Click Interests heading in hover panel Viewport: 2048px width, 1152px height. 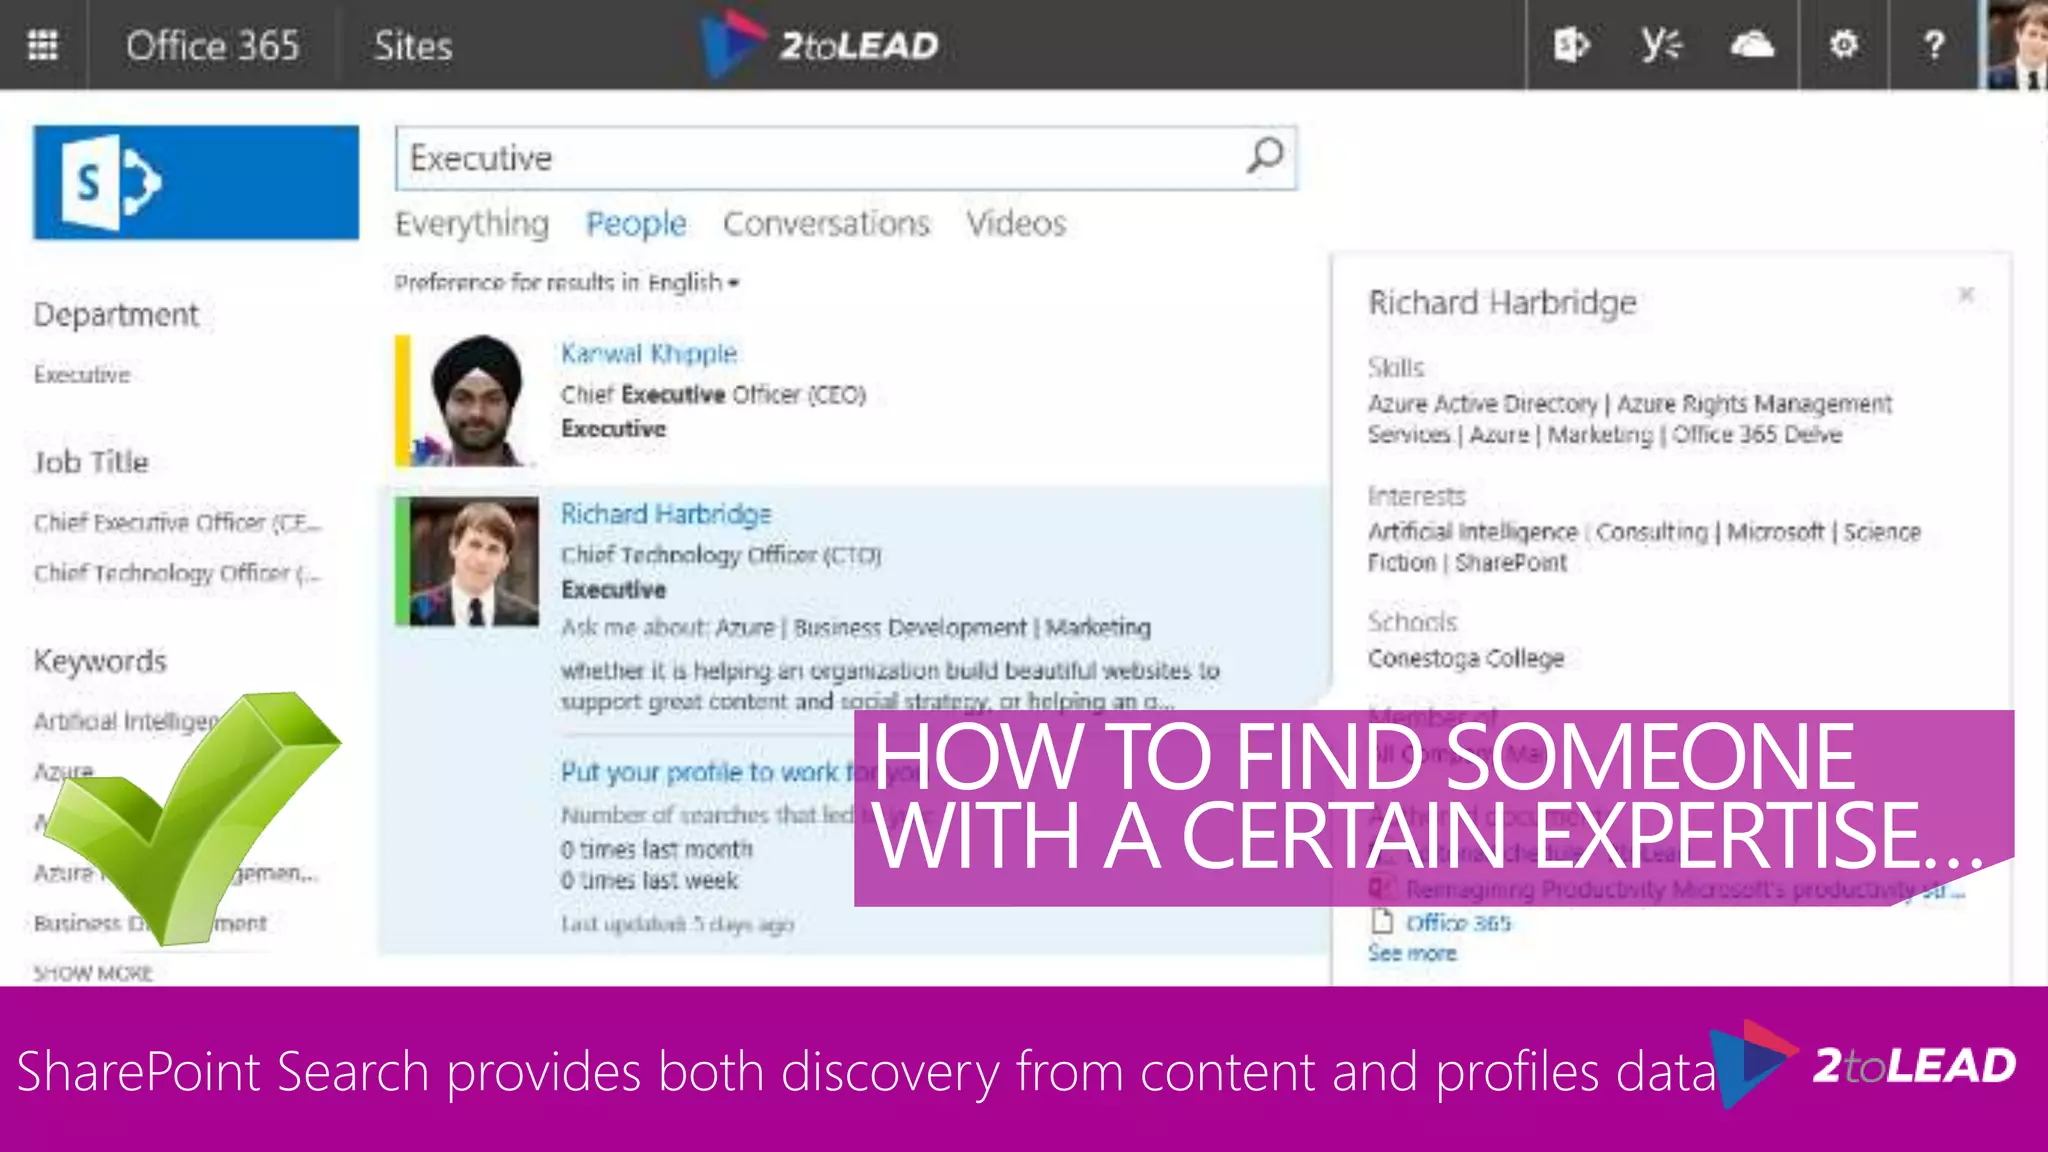(x=1417, y=496)
